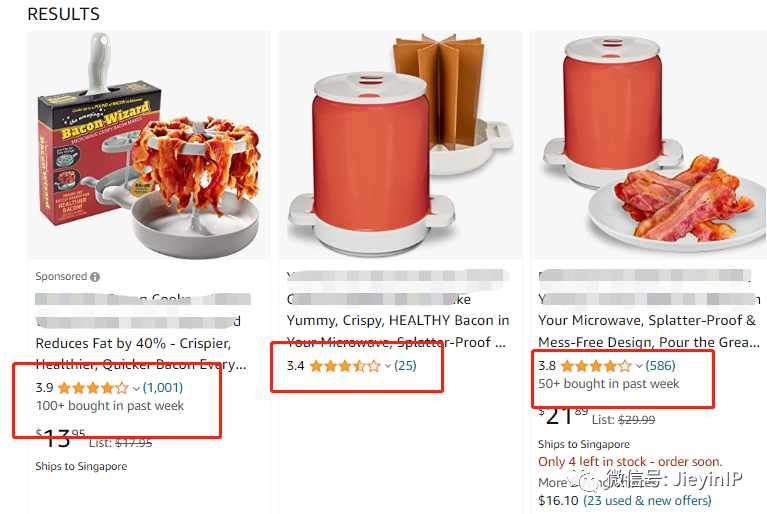Open the 25 reviews link
The height and width of the screenshot is (514, 767).
[405, 365]
